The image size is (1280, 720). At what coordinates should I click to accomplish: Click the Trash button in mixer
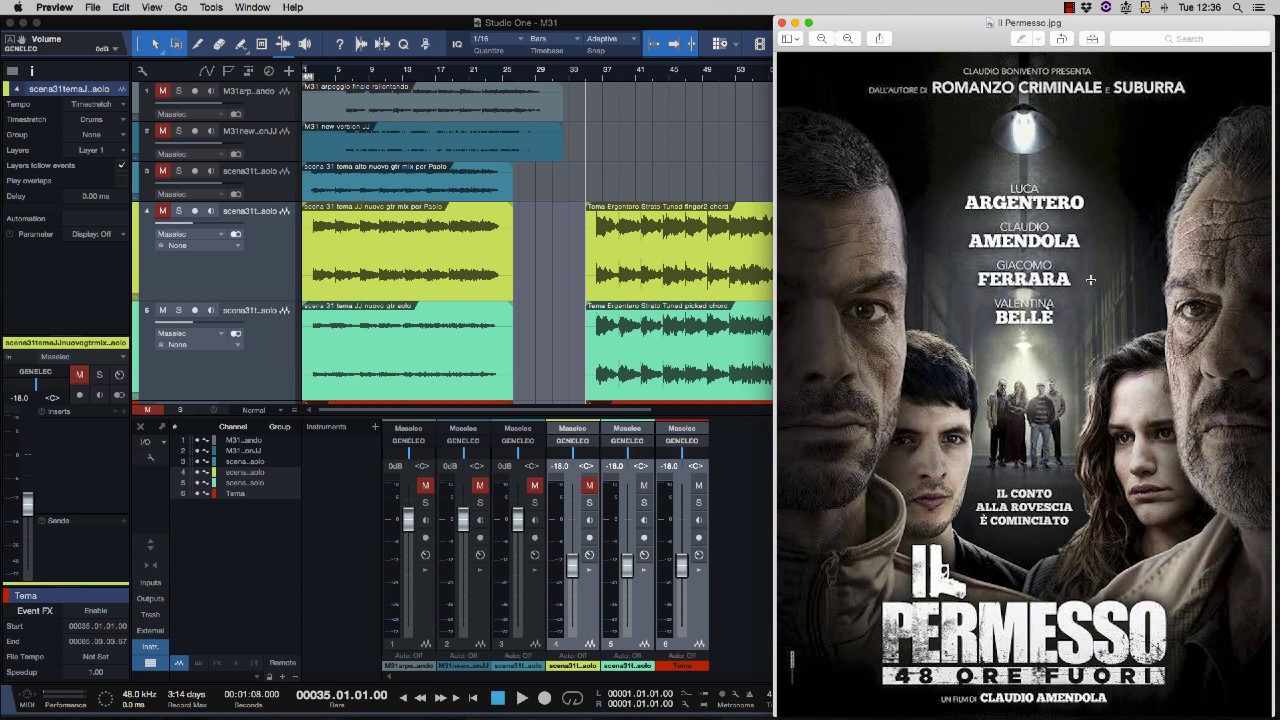(150, 614)
